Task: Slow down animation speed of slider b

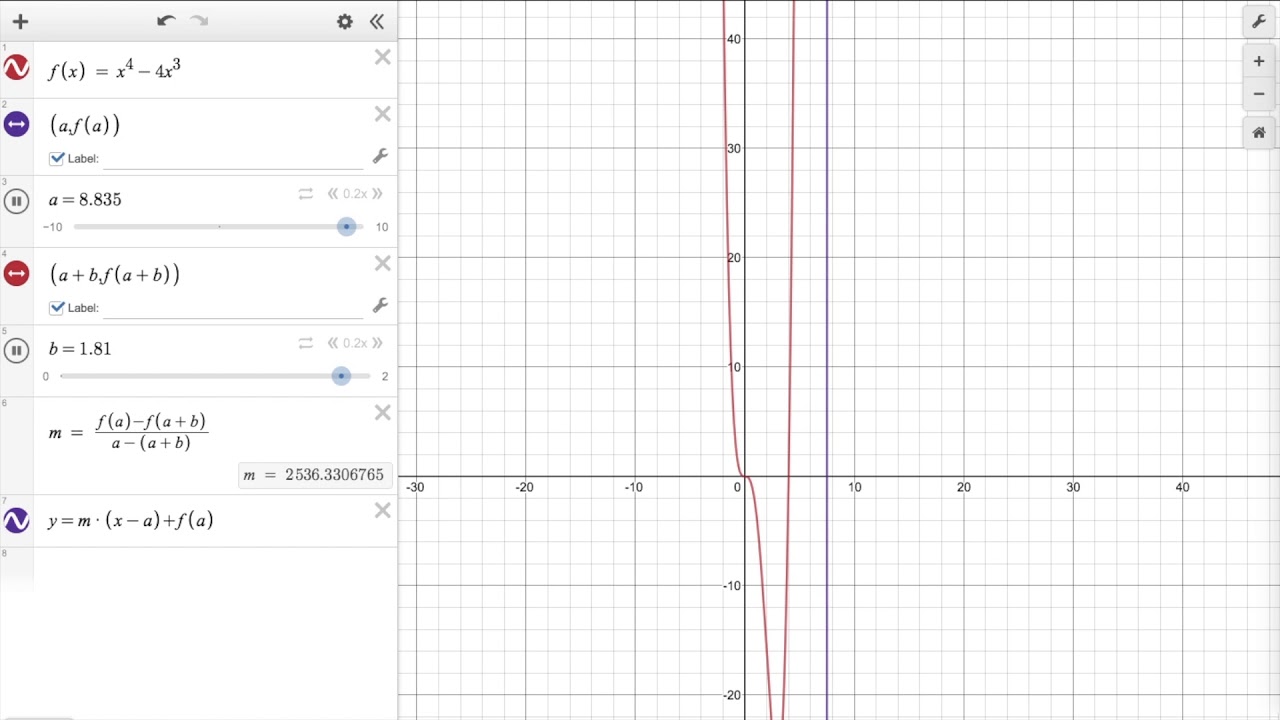Action: [x=333, y=343]
